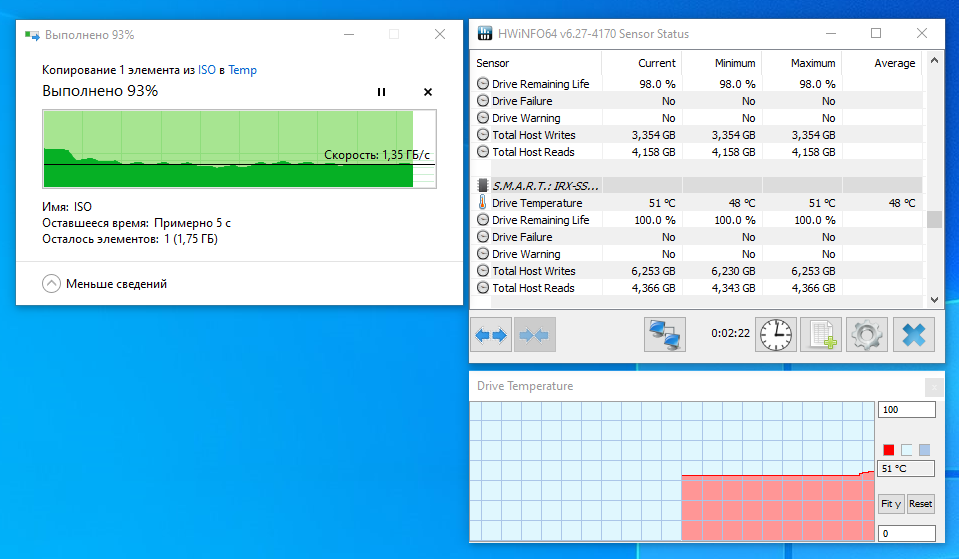Click the 51 °C current value field
Screen dimensions: 959x559
pos(907,468)
